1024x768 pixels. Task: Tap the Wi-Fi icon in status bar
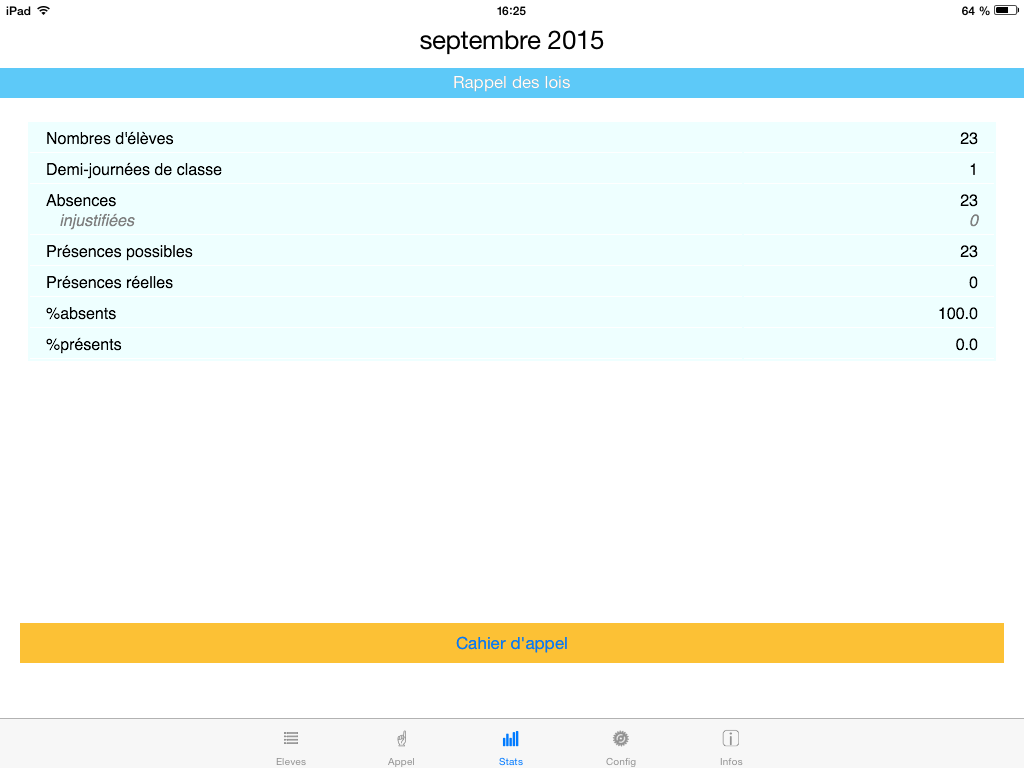[43, 10]
